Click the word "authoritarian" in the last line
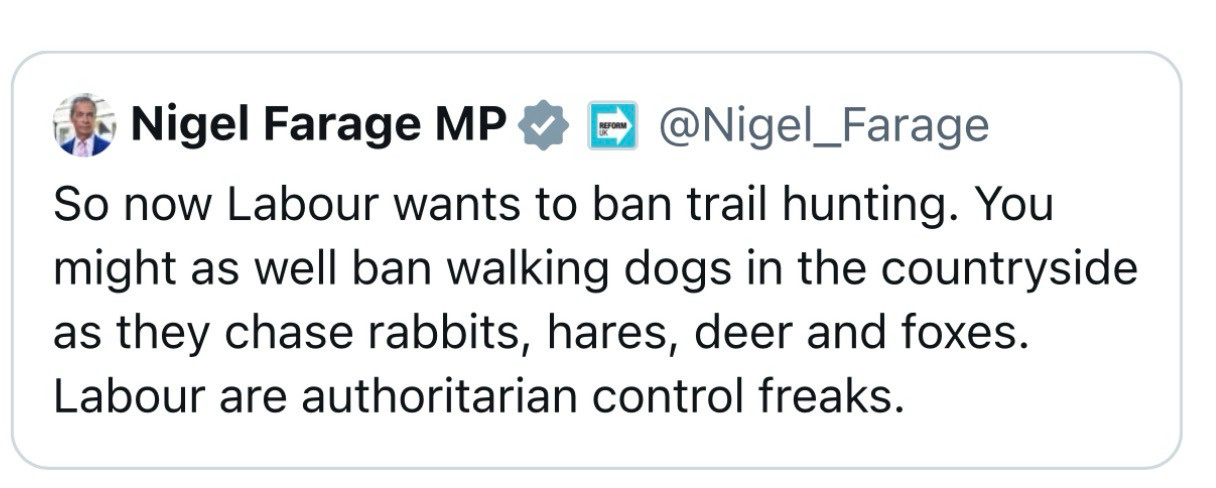Viewport: 1216px width, 488px height. [x=440, y=398]
